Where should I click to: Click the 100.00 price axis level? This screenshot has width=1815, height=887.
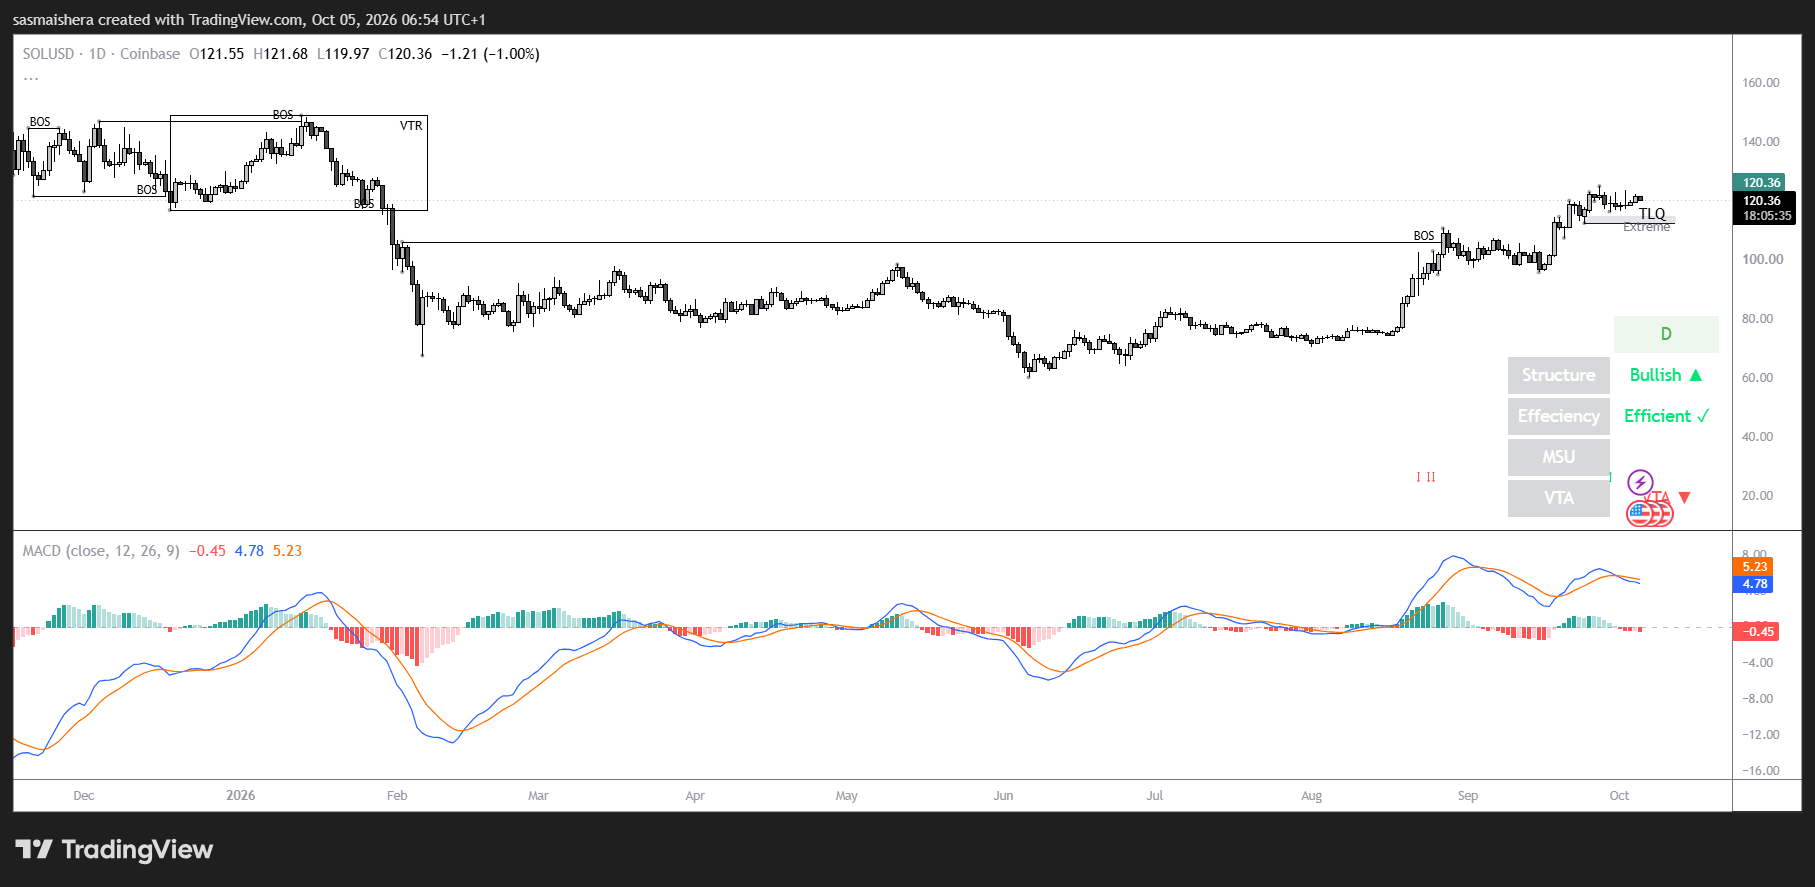coord(1762,259)
